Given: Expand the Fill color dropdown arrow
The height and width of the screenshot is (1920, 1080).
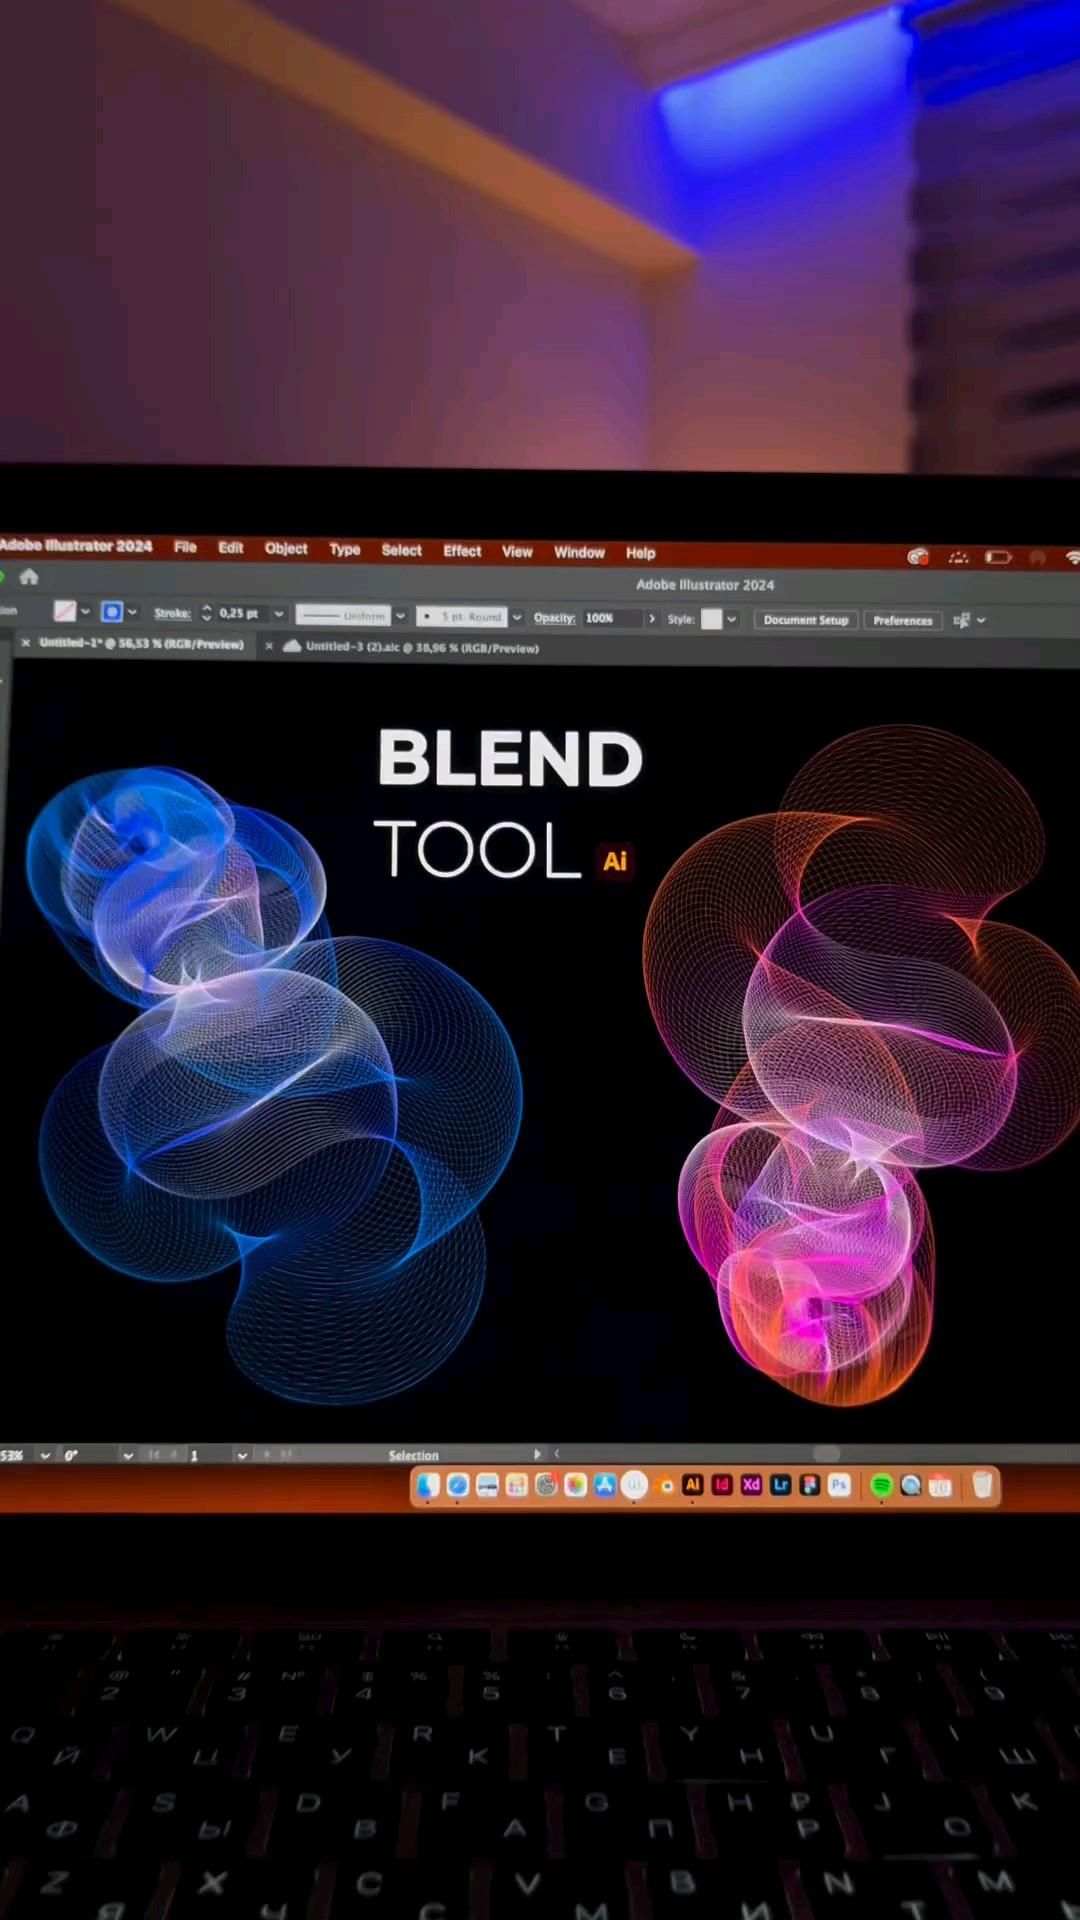Looking at the screenshot, I should pyautogui.click(x=85, y=611).
